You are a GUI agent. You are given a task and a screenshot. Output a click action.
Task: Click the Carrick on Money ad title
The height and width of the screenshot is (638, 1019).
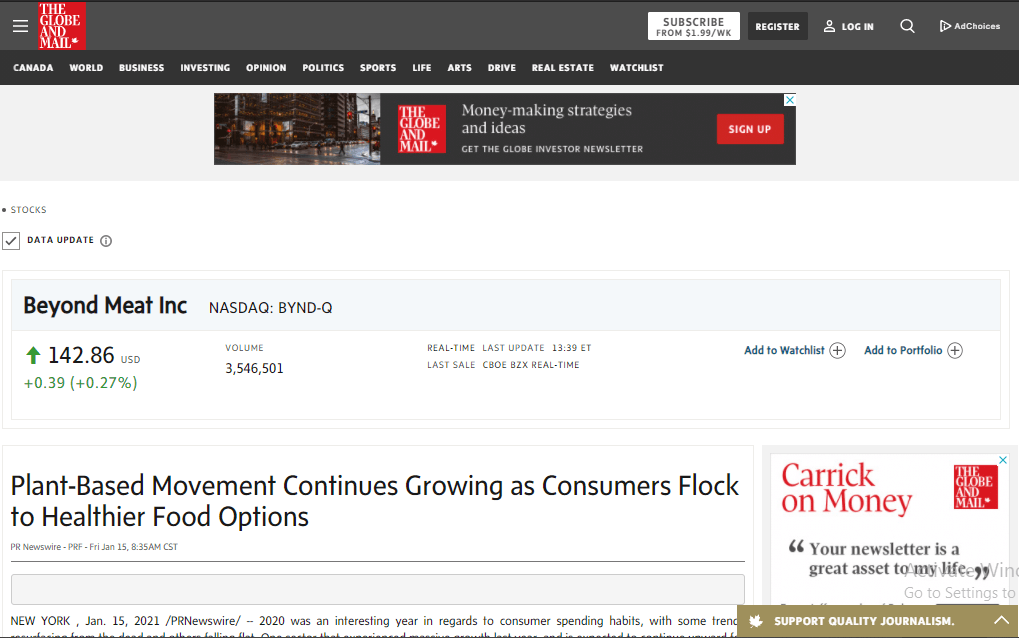point(847,488)
